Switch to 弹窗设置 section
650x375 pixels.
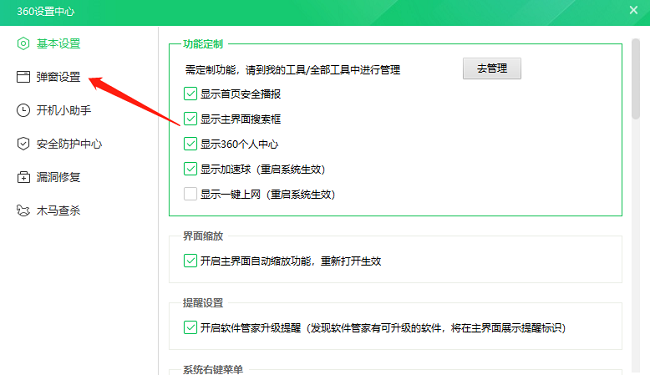[x=58, y=77]
